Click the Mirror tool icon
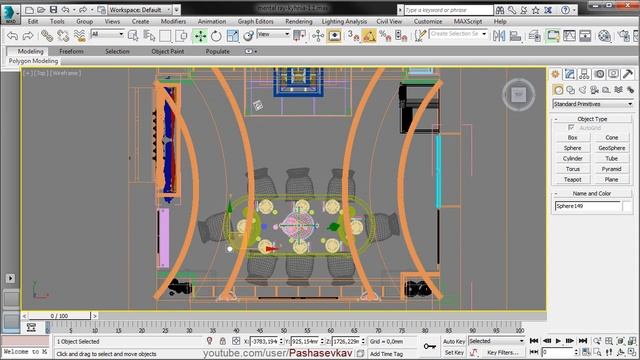Screen dimensions: 640x360 click(x=499, y=36)
